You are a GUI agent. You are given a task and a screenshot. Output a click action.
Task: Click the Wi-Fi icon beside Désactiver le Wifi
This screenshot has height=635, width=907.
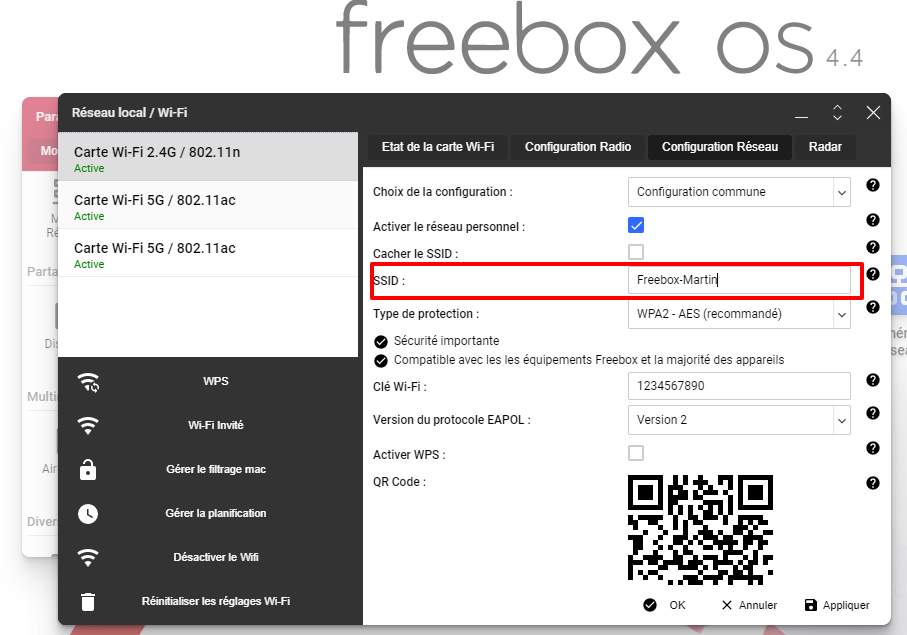(x=88, y=558)
